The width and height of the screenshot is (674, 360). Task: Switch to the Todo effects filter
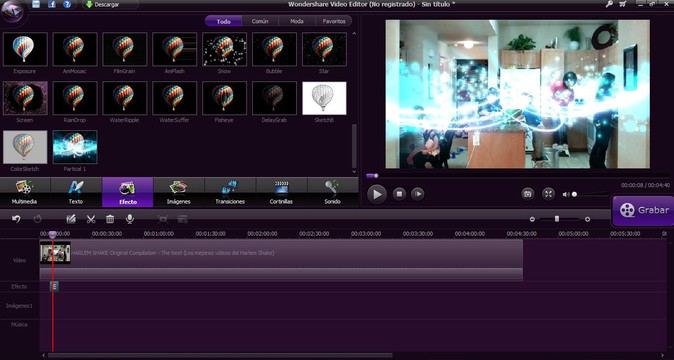[224, 21]
